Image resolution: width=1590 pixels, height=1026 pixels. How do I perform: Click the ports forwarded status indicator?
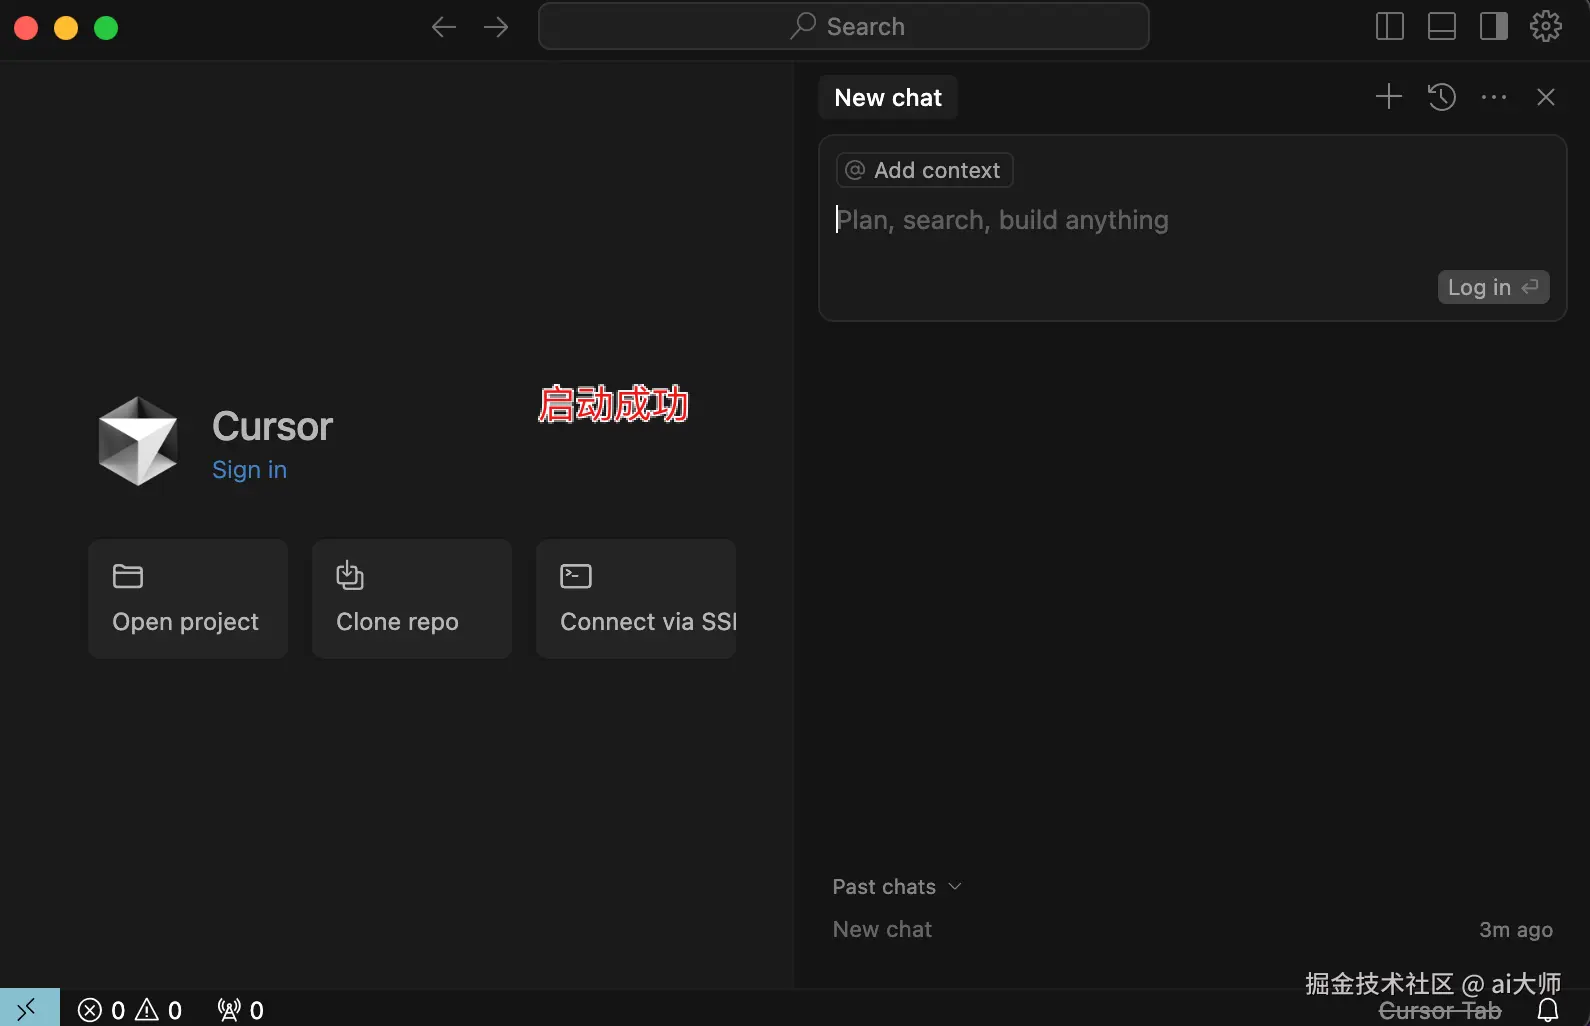click(240, 1010)
